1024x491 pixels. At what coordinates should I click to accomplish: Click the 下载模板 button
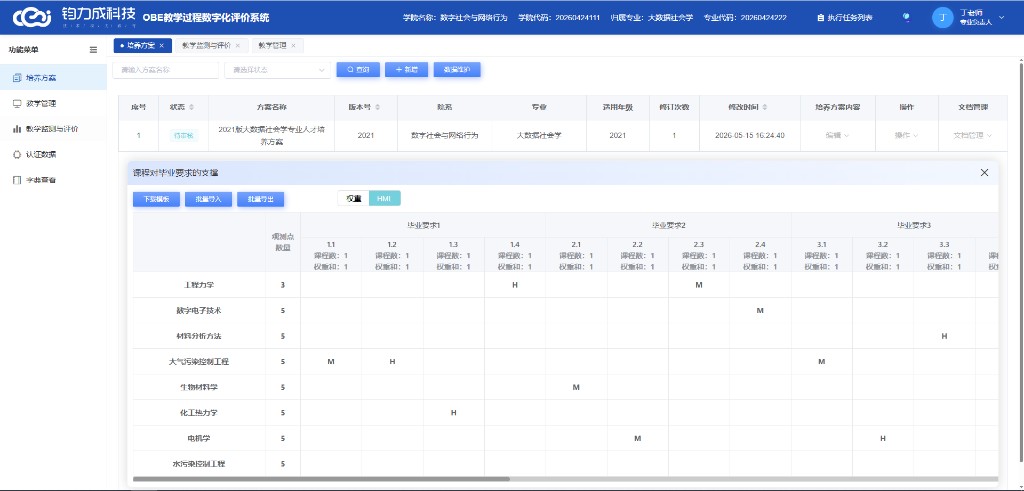tap(156, 200)
